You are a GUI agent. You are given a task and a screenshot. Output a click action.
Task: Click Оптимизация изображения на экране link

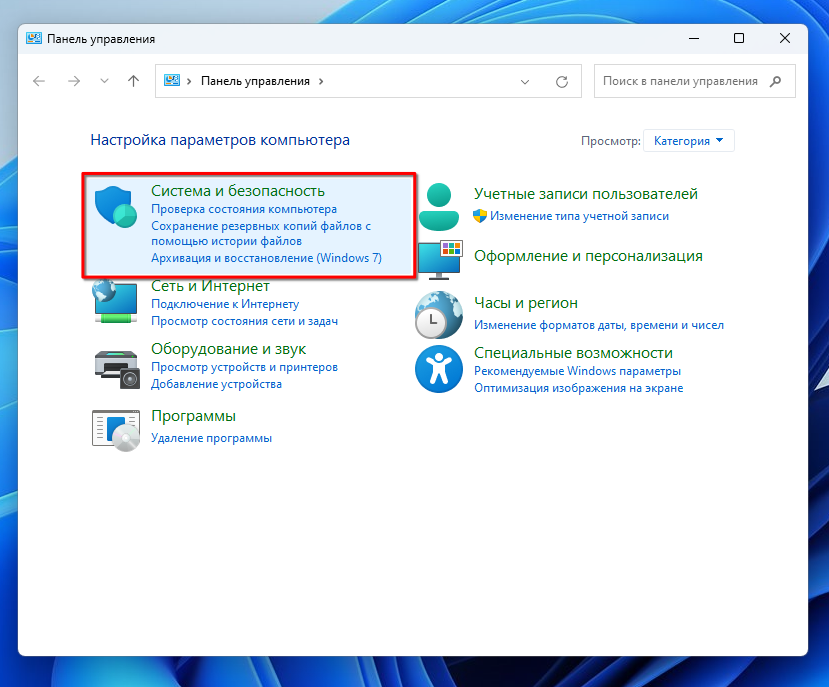coord(578,388)
